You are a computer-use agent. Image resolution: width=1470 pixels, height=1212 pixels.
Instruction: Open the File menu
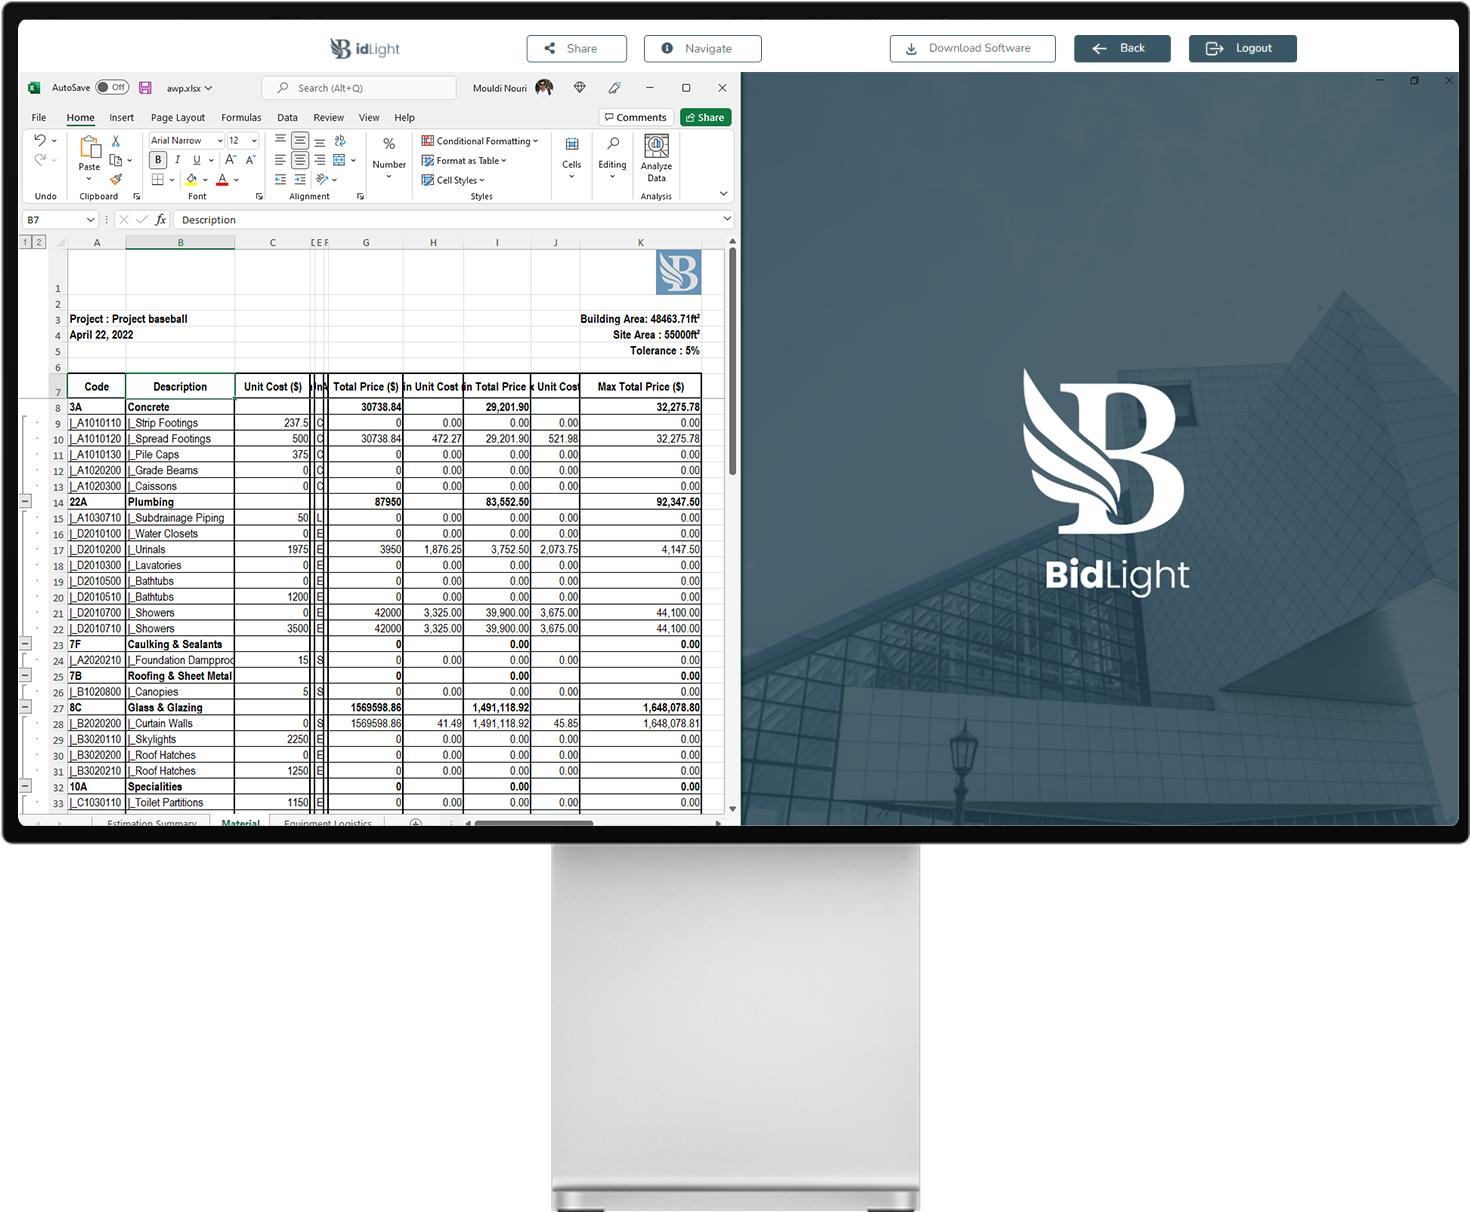(39, 118)
